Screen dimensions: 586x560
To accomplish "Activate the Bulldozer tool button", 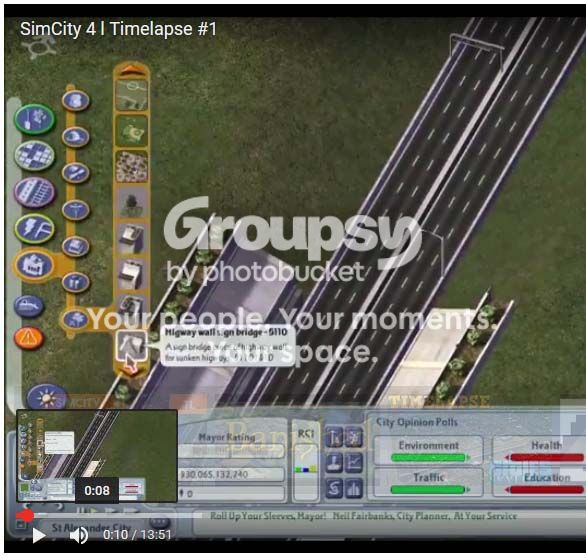I will tap(29, 306).
